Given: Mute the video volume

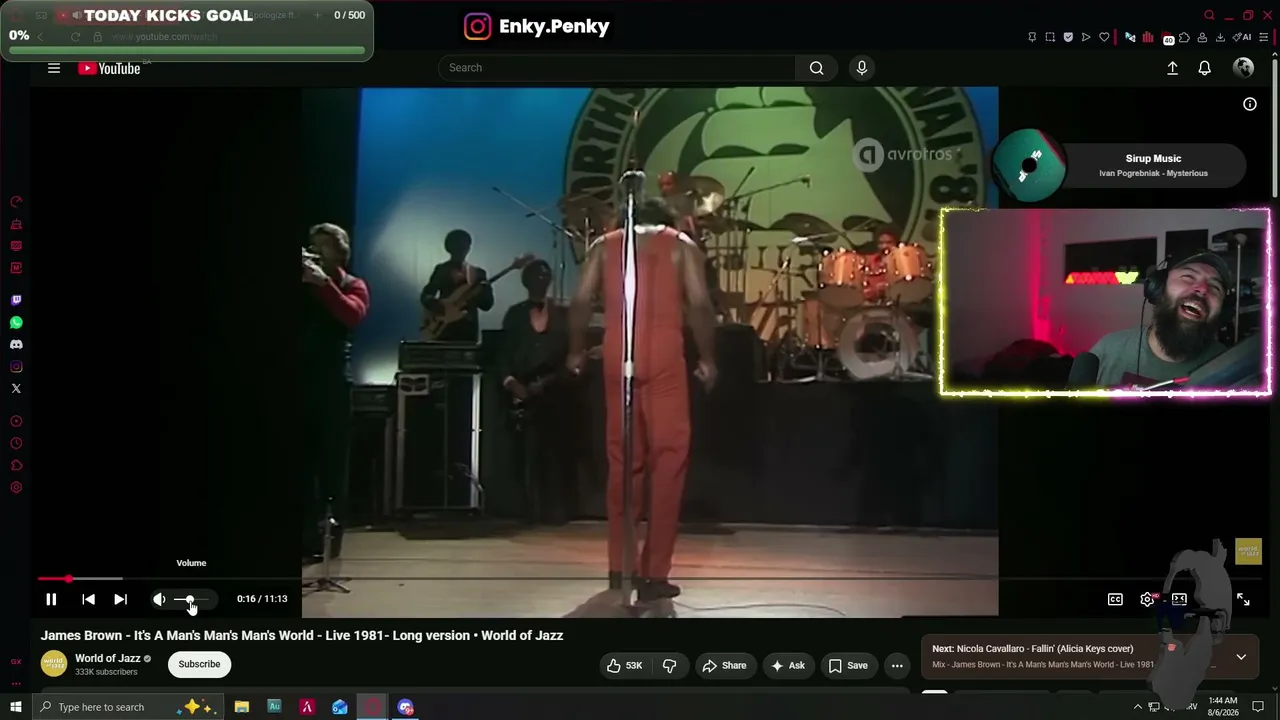Looking at the screenshot, I should click(159, 599).
